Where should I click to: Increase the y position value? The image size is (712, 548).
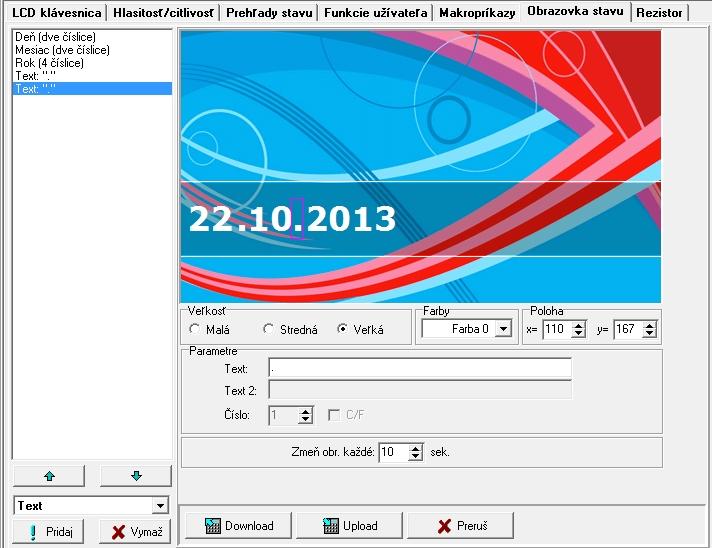coord(650,325)
